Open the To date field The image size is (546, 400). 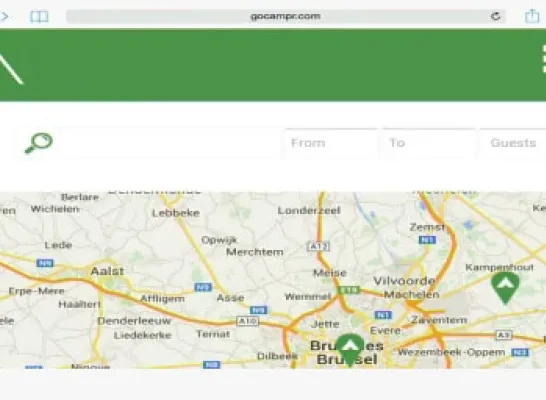click(x=429, y=143)
